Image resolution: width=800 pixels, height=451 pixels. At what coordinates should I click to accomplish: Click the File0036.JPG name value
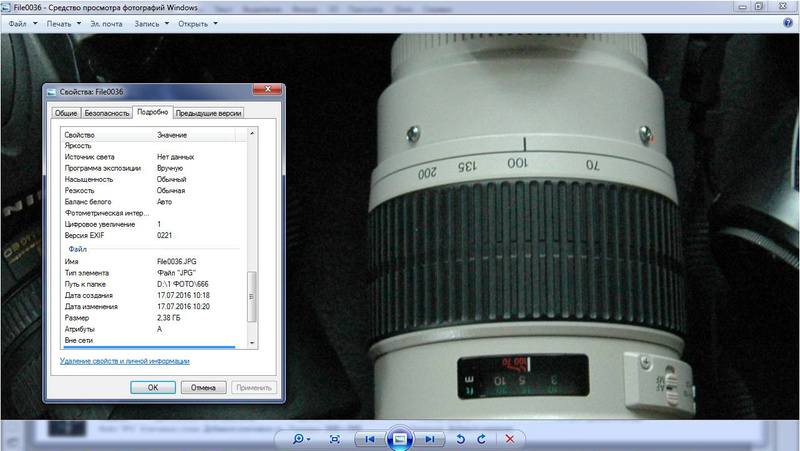(x=177, y=262)
